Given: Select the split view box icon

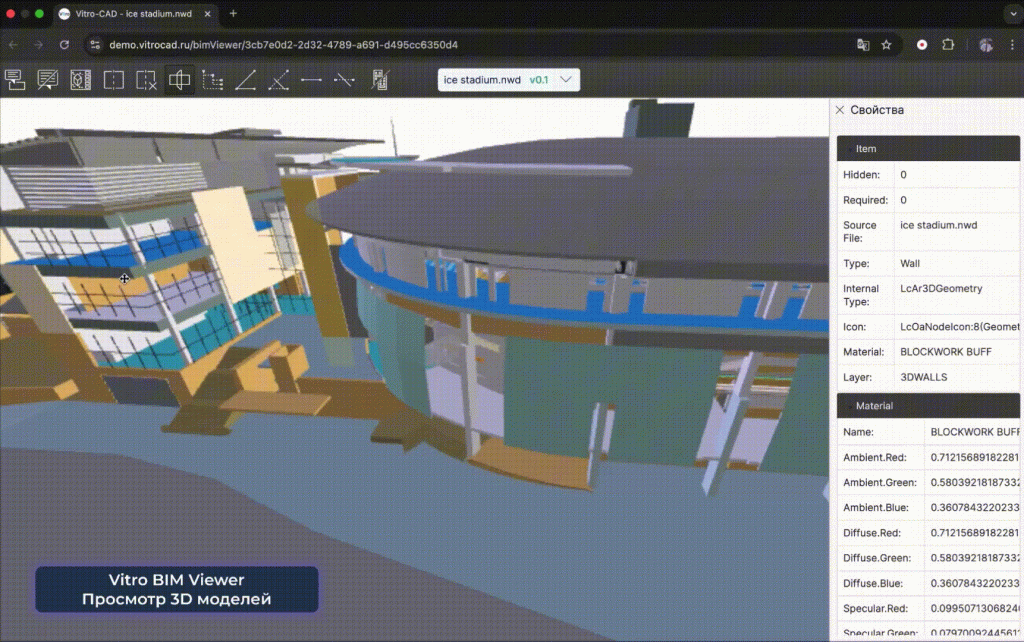Looking at the screenshot, I should click(114, 80).
